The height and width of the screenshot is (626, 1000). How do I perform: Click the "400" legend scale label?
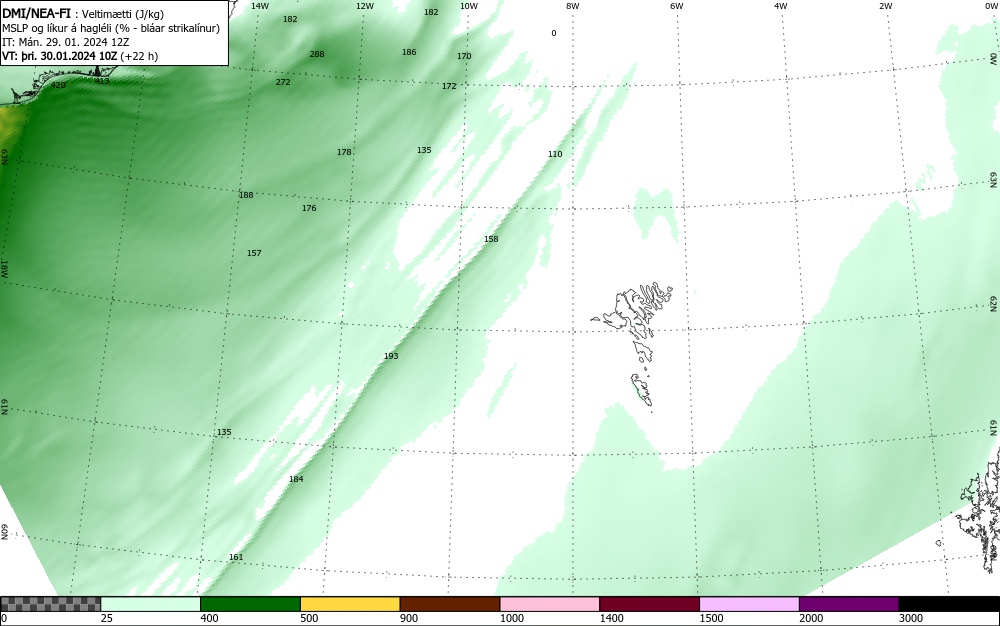(209, 618)
